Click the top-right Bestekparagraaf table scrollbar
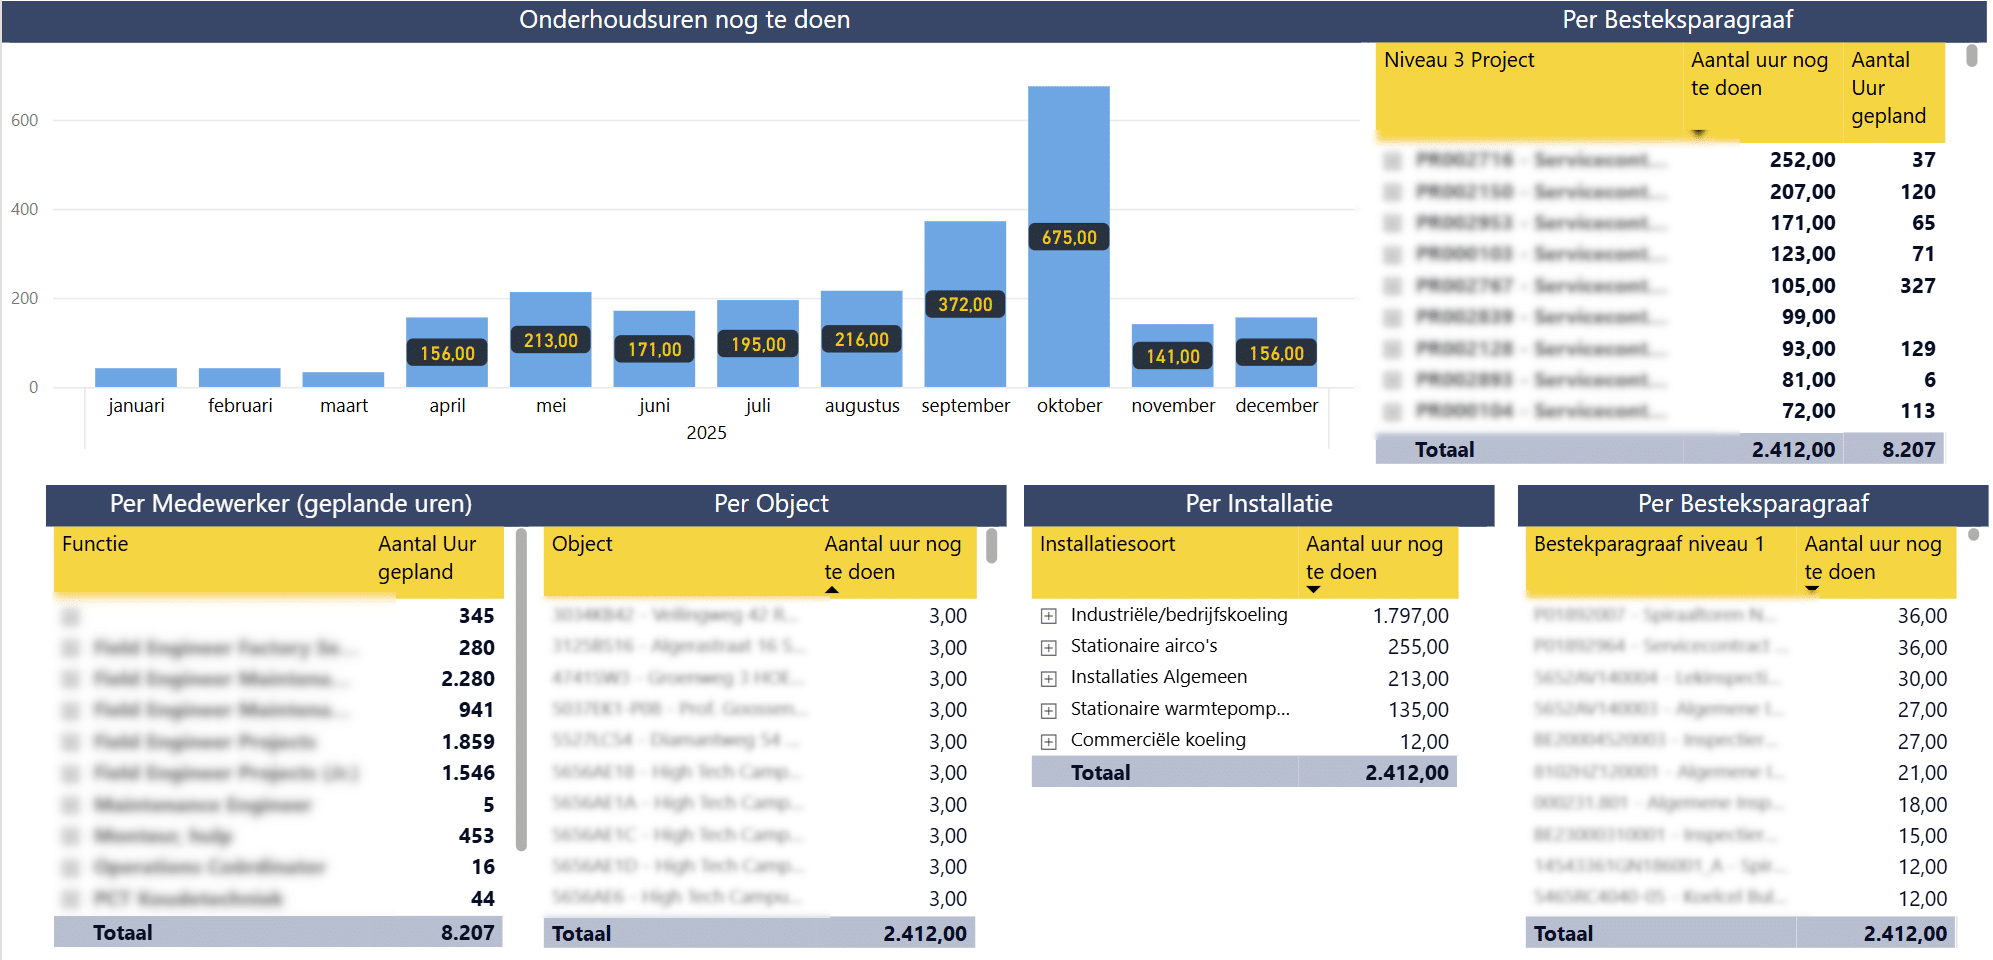Viewport: 1993px width, 960px height. click(x=1971, y=55)
